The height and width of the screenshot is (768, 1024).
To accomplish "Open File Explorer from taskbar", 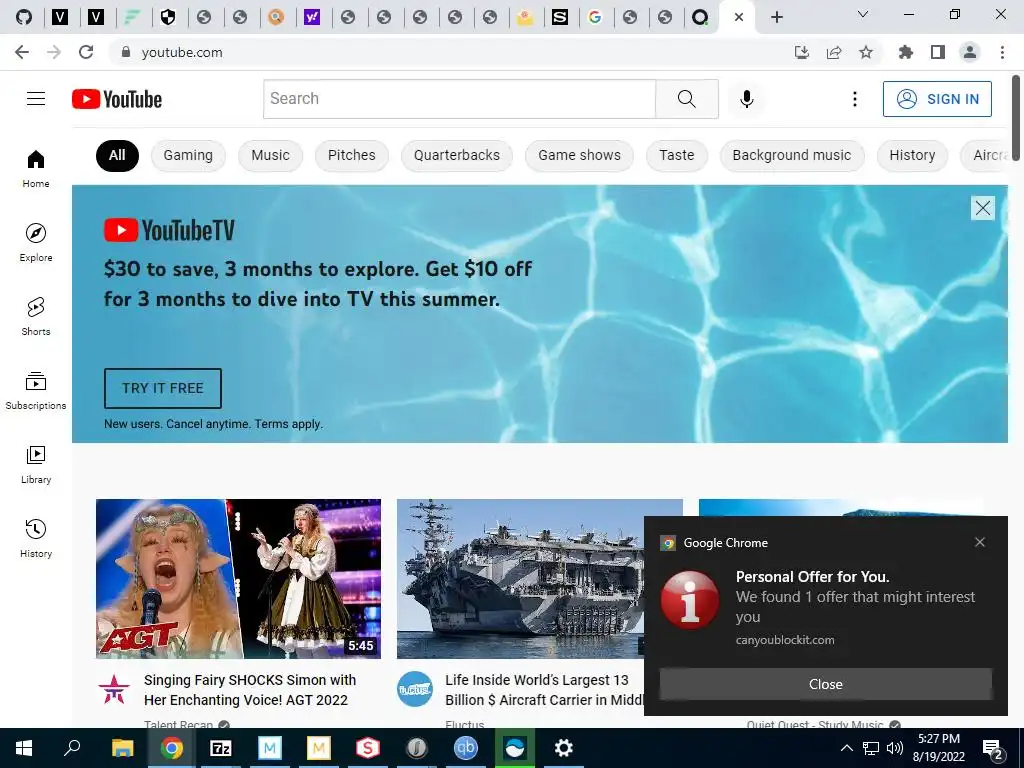I will pyautogui.click(x=122, y=748).
